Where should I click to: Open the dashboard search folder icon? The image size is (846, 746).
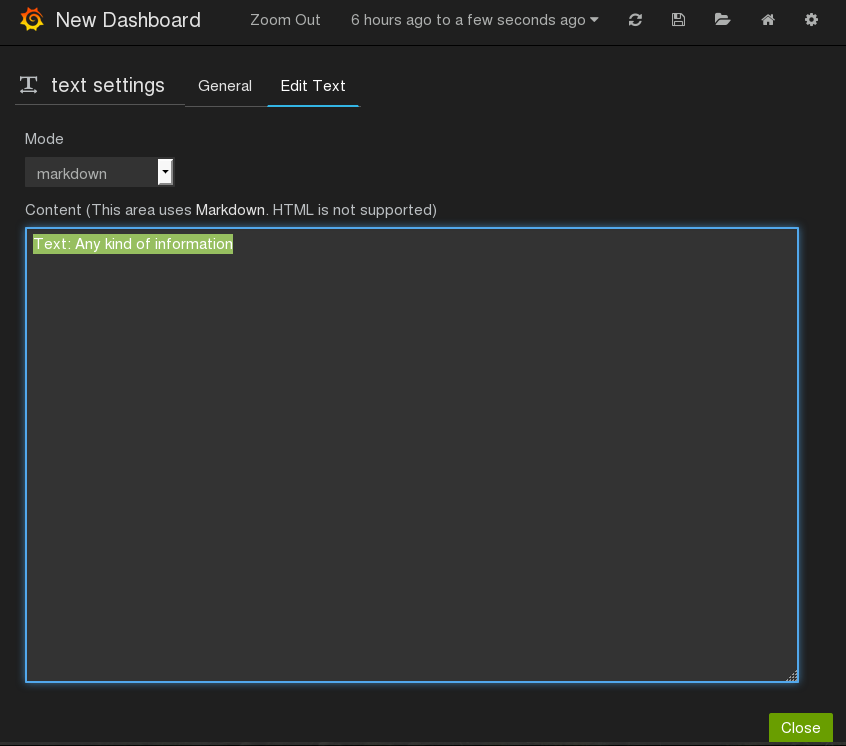click(722, 20)
